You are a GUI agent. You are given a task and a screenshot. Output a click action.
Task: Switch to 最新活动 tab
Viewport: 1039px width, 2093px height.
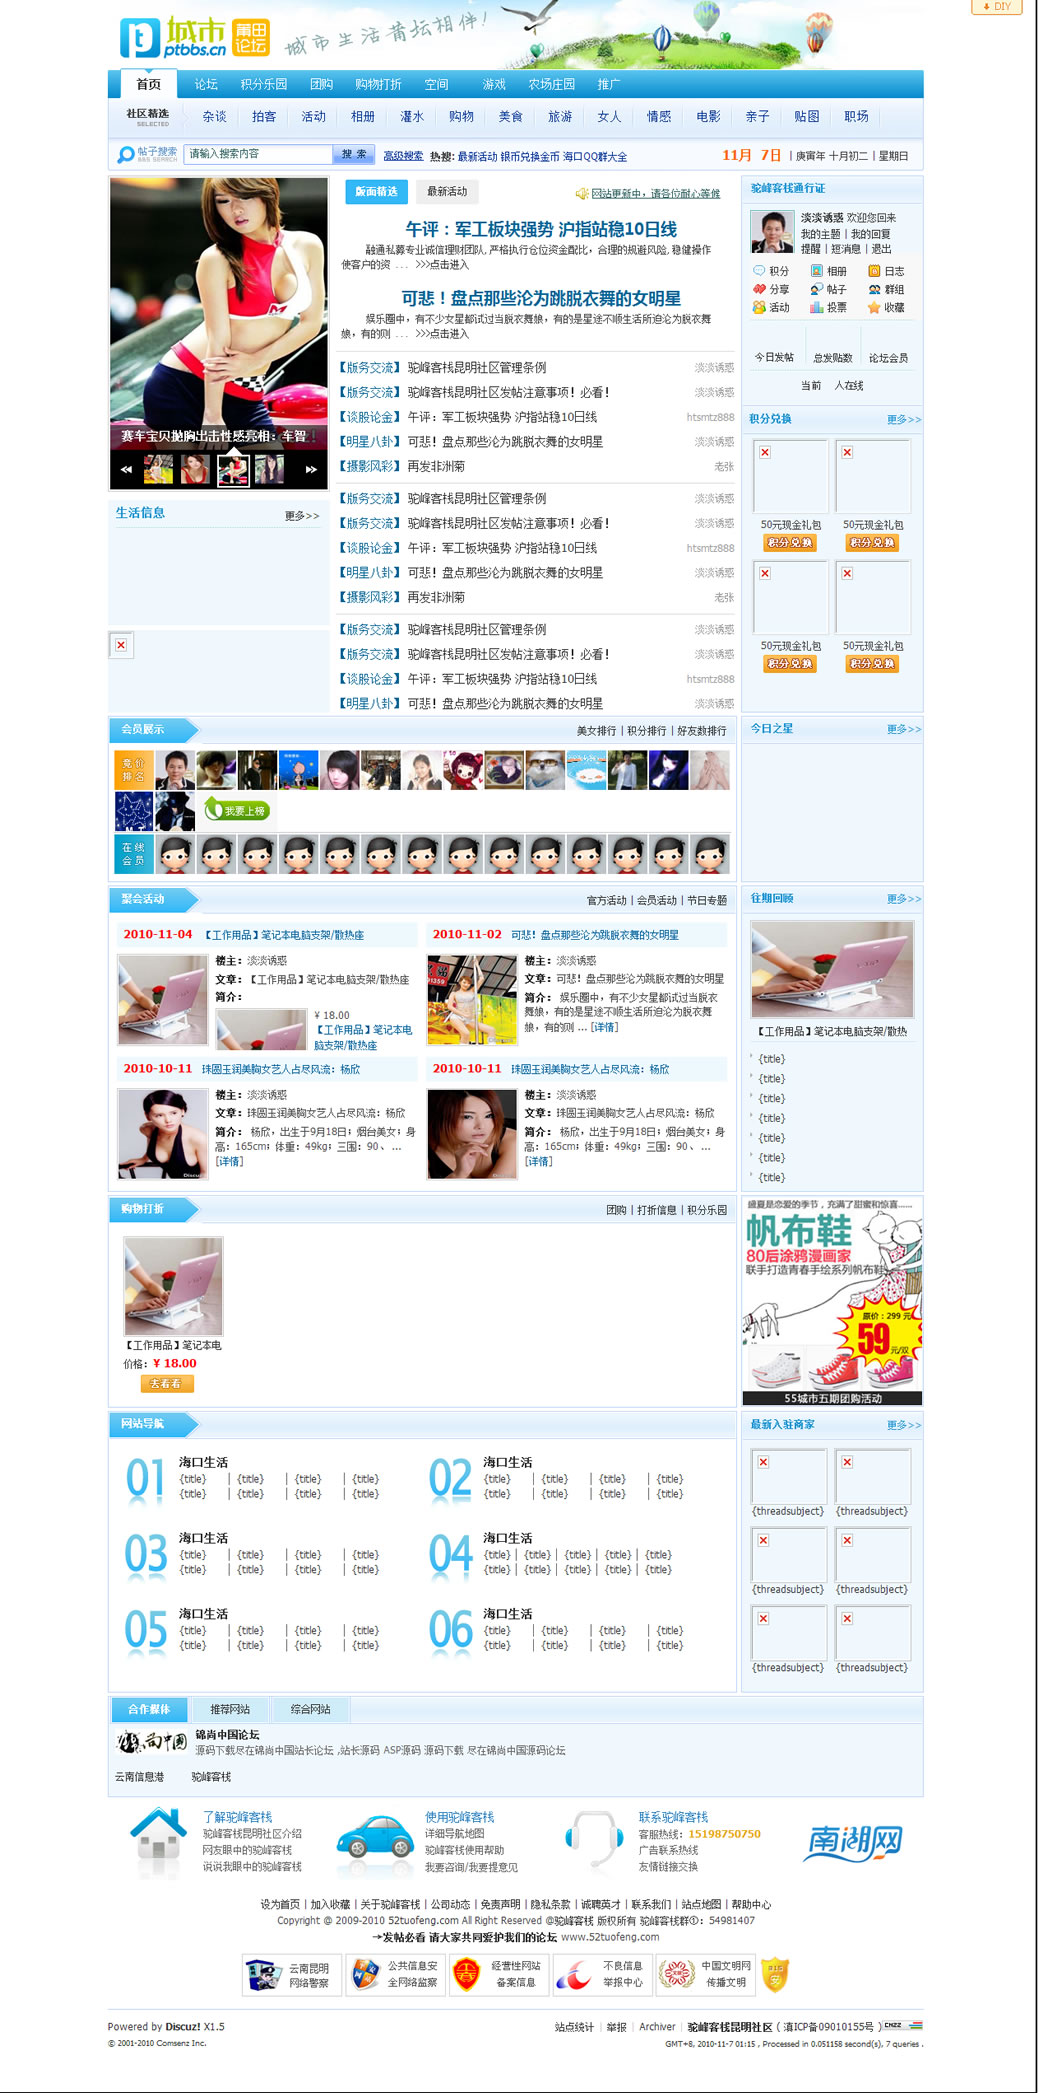(447, 192)
